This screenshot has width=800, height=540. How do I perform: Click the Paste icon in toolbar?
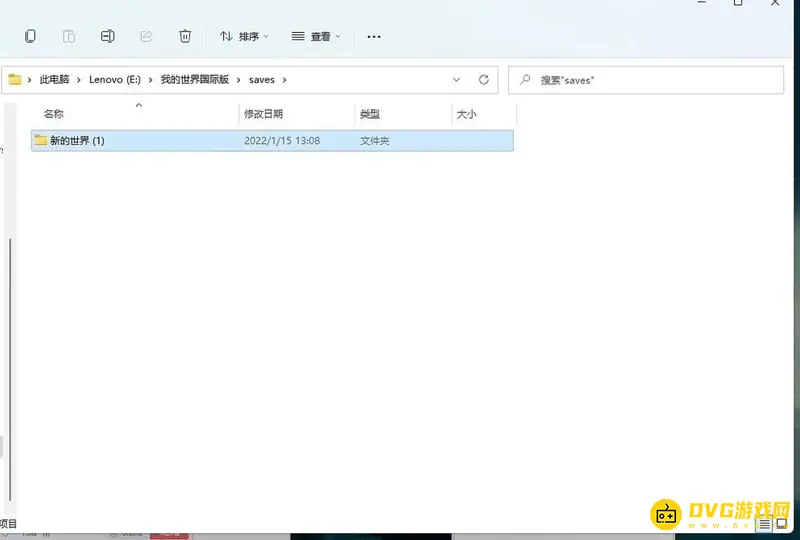pyautogui.click(x=69, y=36)
